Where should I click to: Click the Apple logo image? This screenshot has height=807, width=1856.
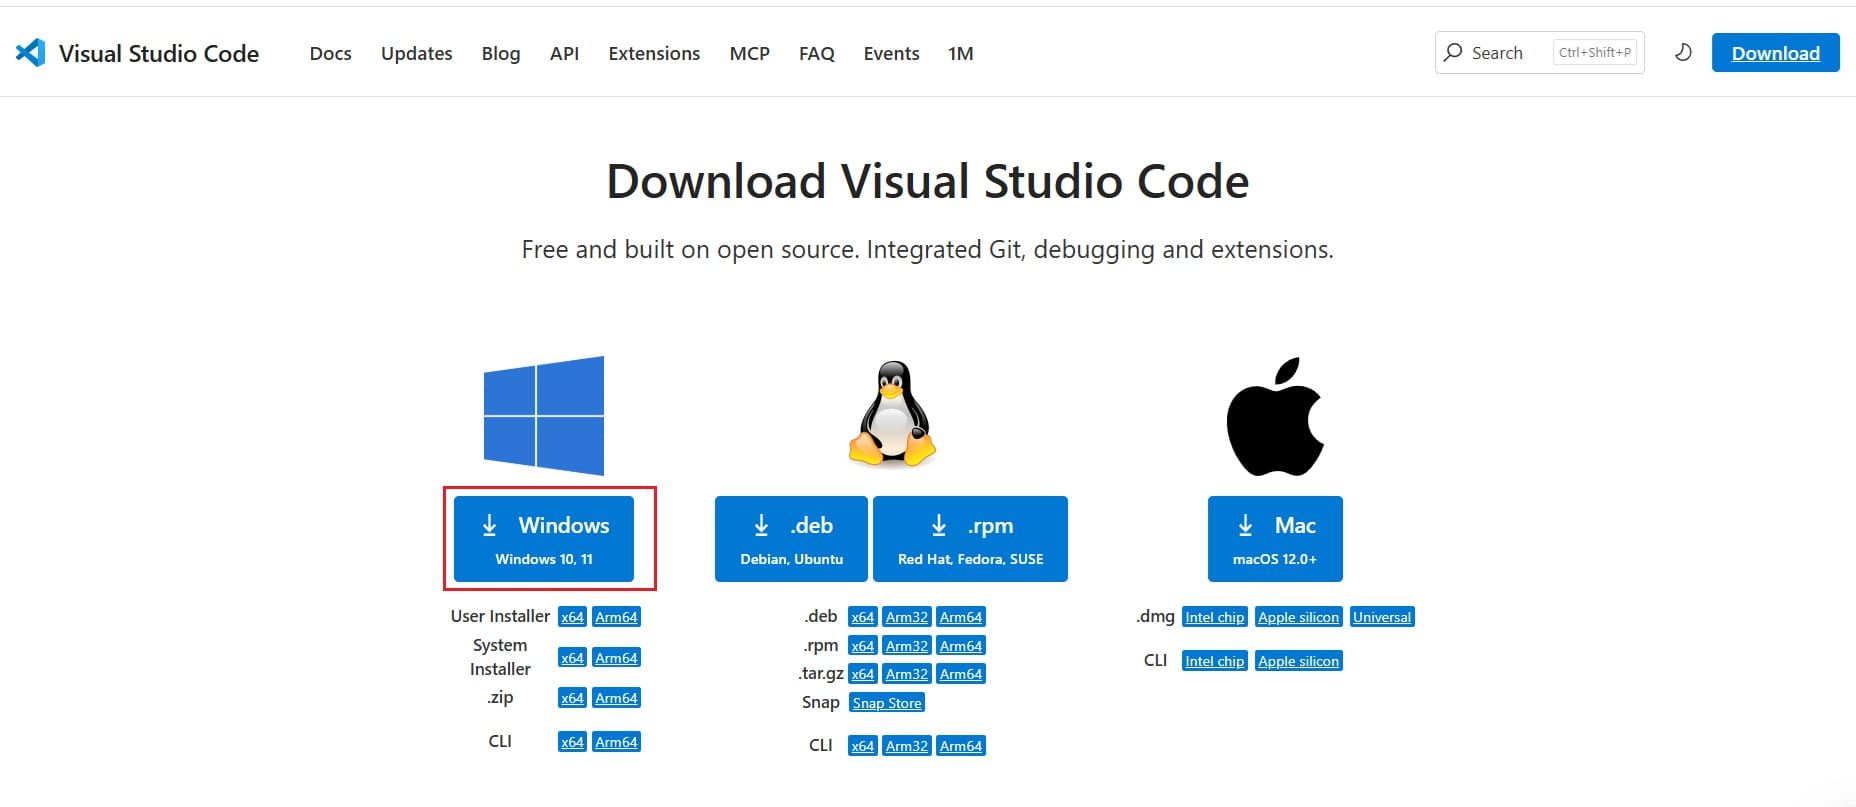click(x=1275, y=416)
